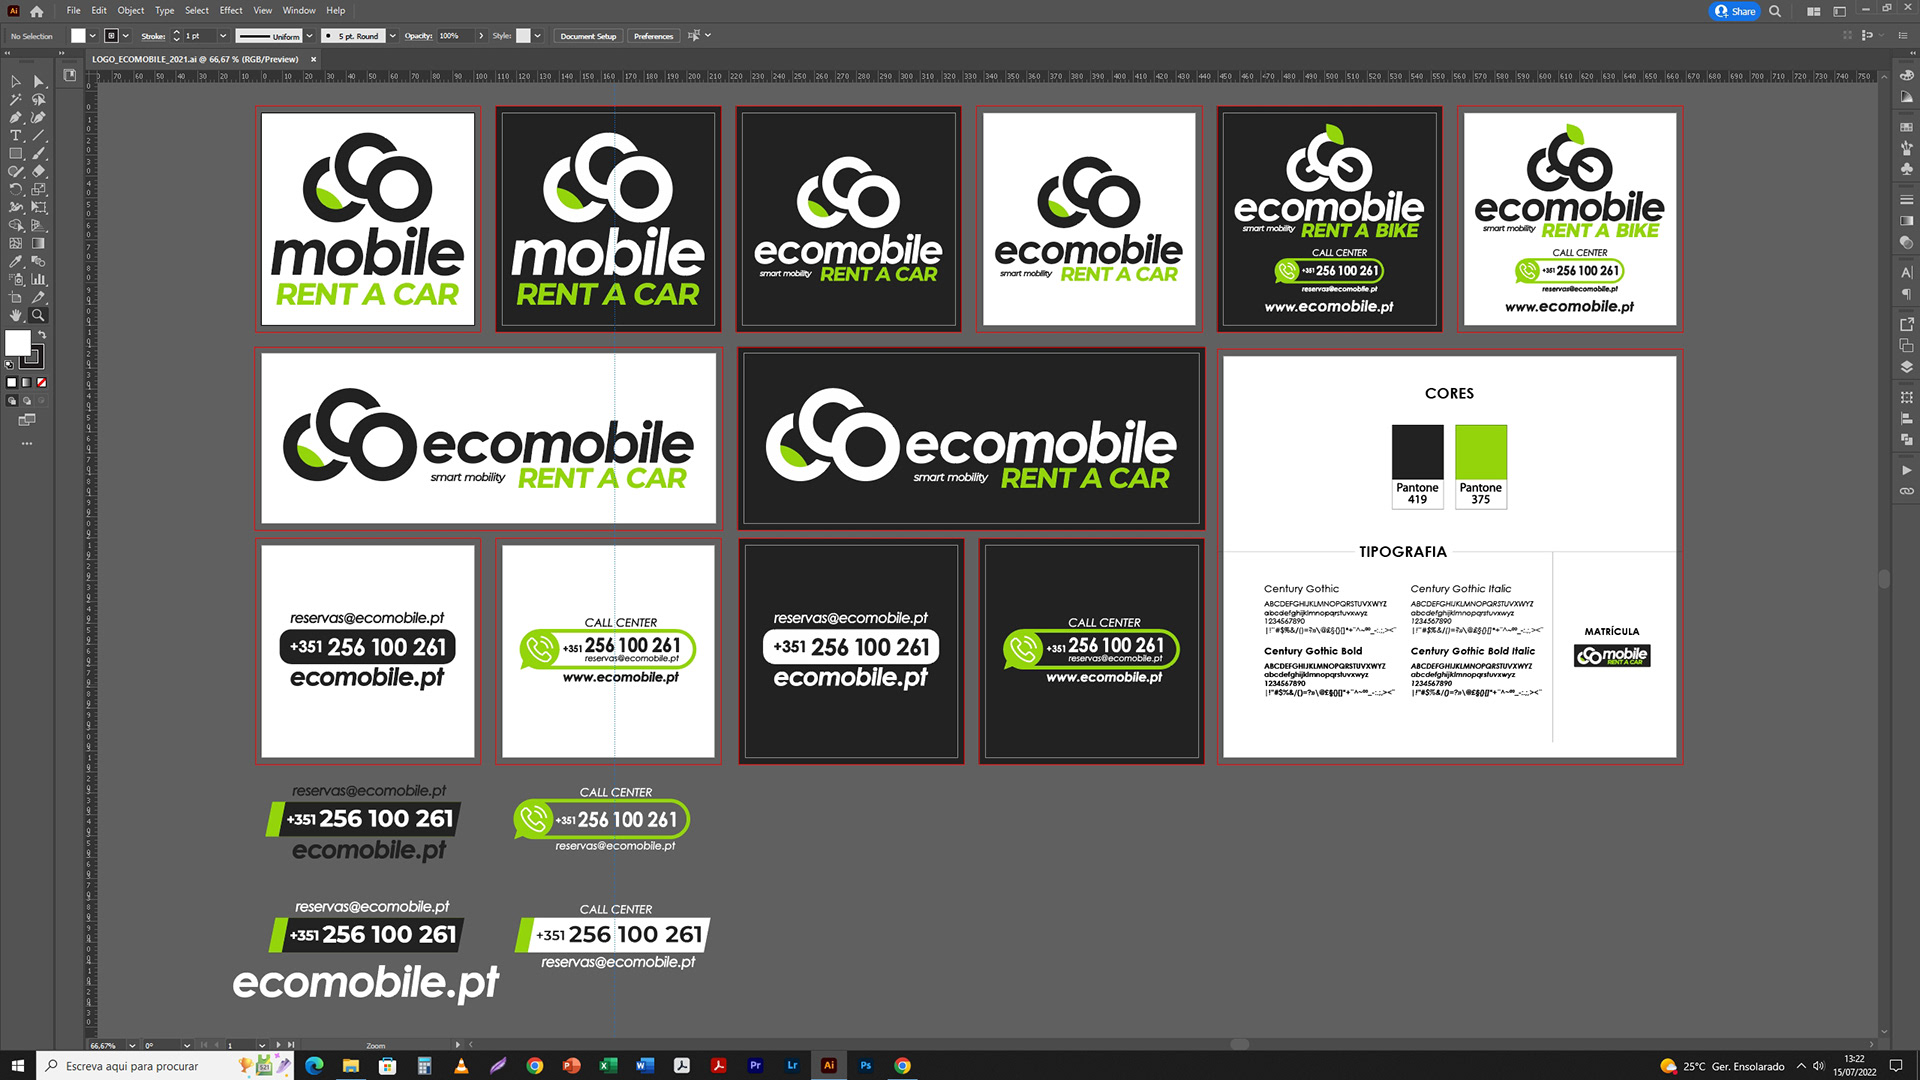Open the Object menu
The image size is (1920, 1080).
[x=131, y=11]
